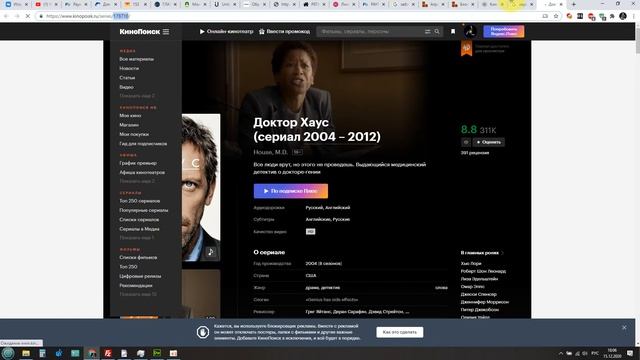This screenshot has width=640, height=360.
Task: Open Списки фильмов in sidebar
Action: [138, 258]
